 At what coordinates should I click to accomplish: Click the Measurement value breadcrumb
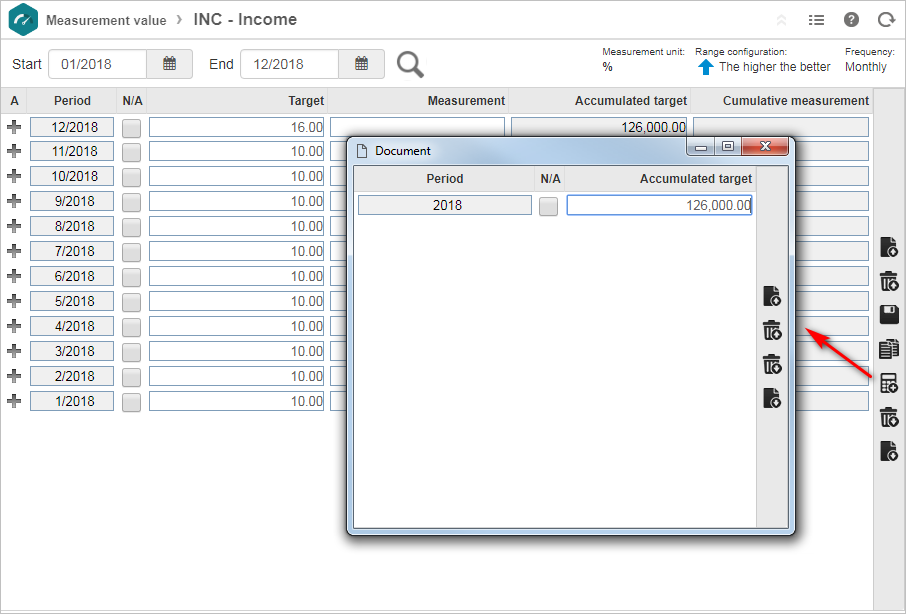pos(106,20)
